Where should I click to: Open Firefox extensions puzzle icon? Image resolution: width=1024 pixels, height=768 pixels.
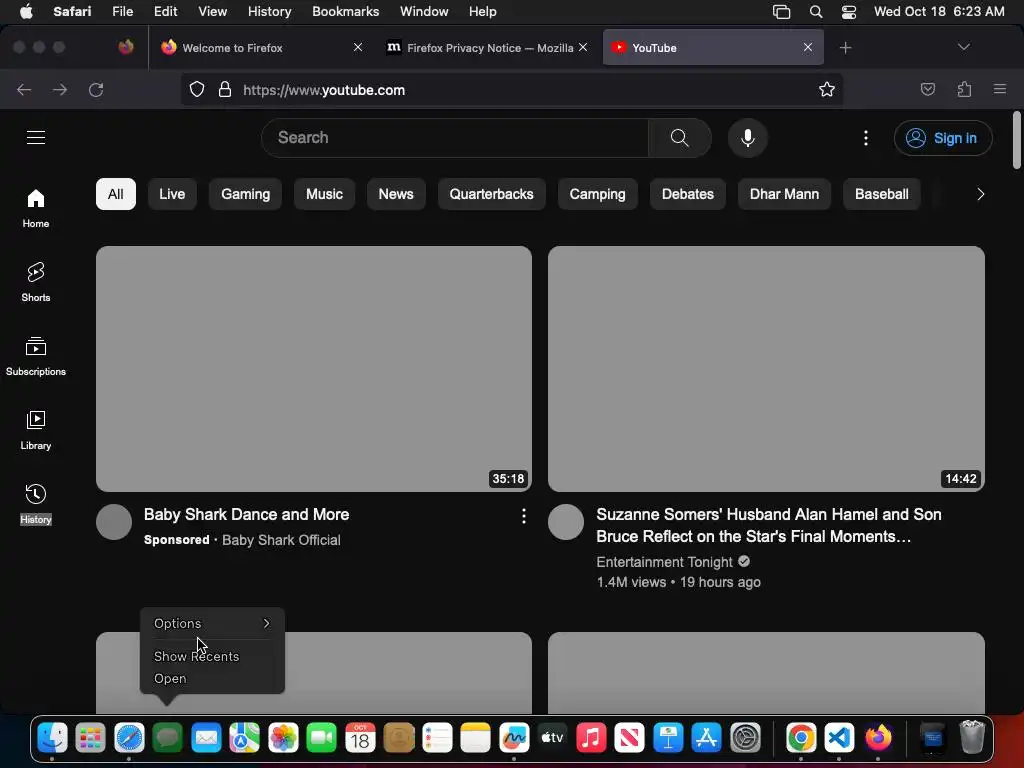point(964,89)
